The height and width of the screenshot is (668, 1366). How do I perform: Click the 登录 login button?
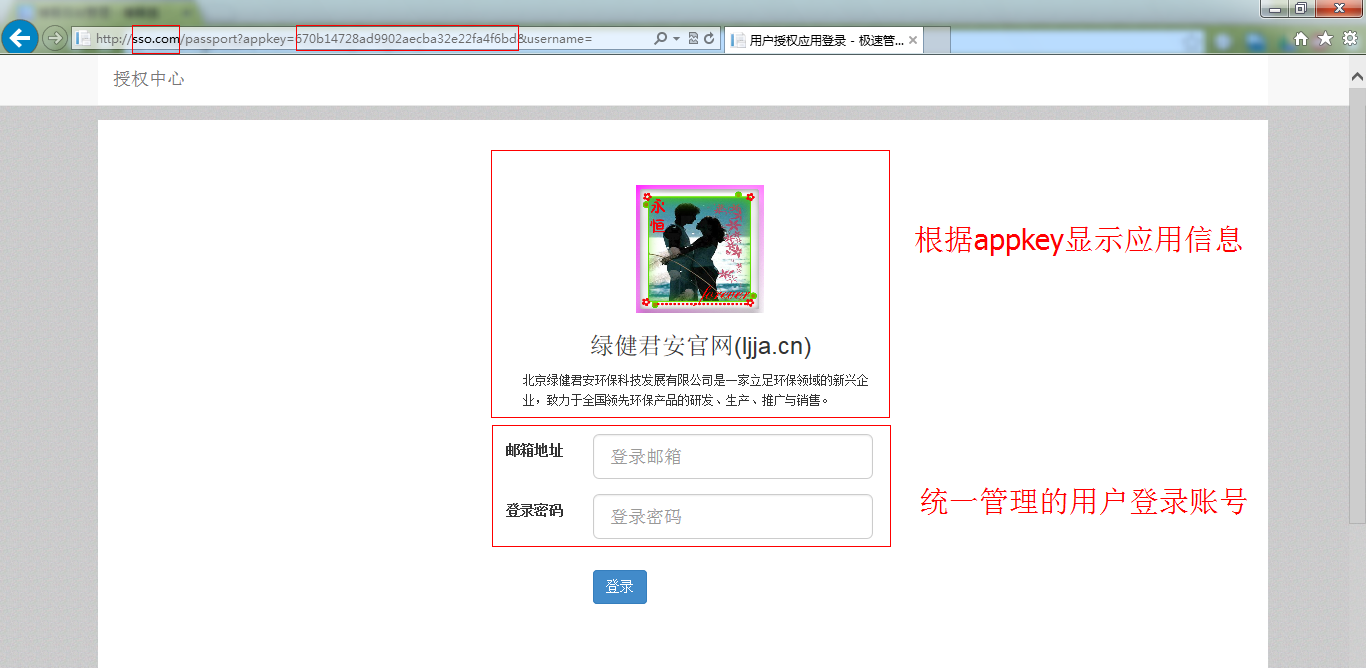[x=619, y=587]
